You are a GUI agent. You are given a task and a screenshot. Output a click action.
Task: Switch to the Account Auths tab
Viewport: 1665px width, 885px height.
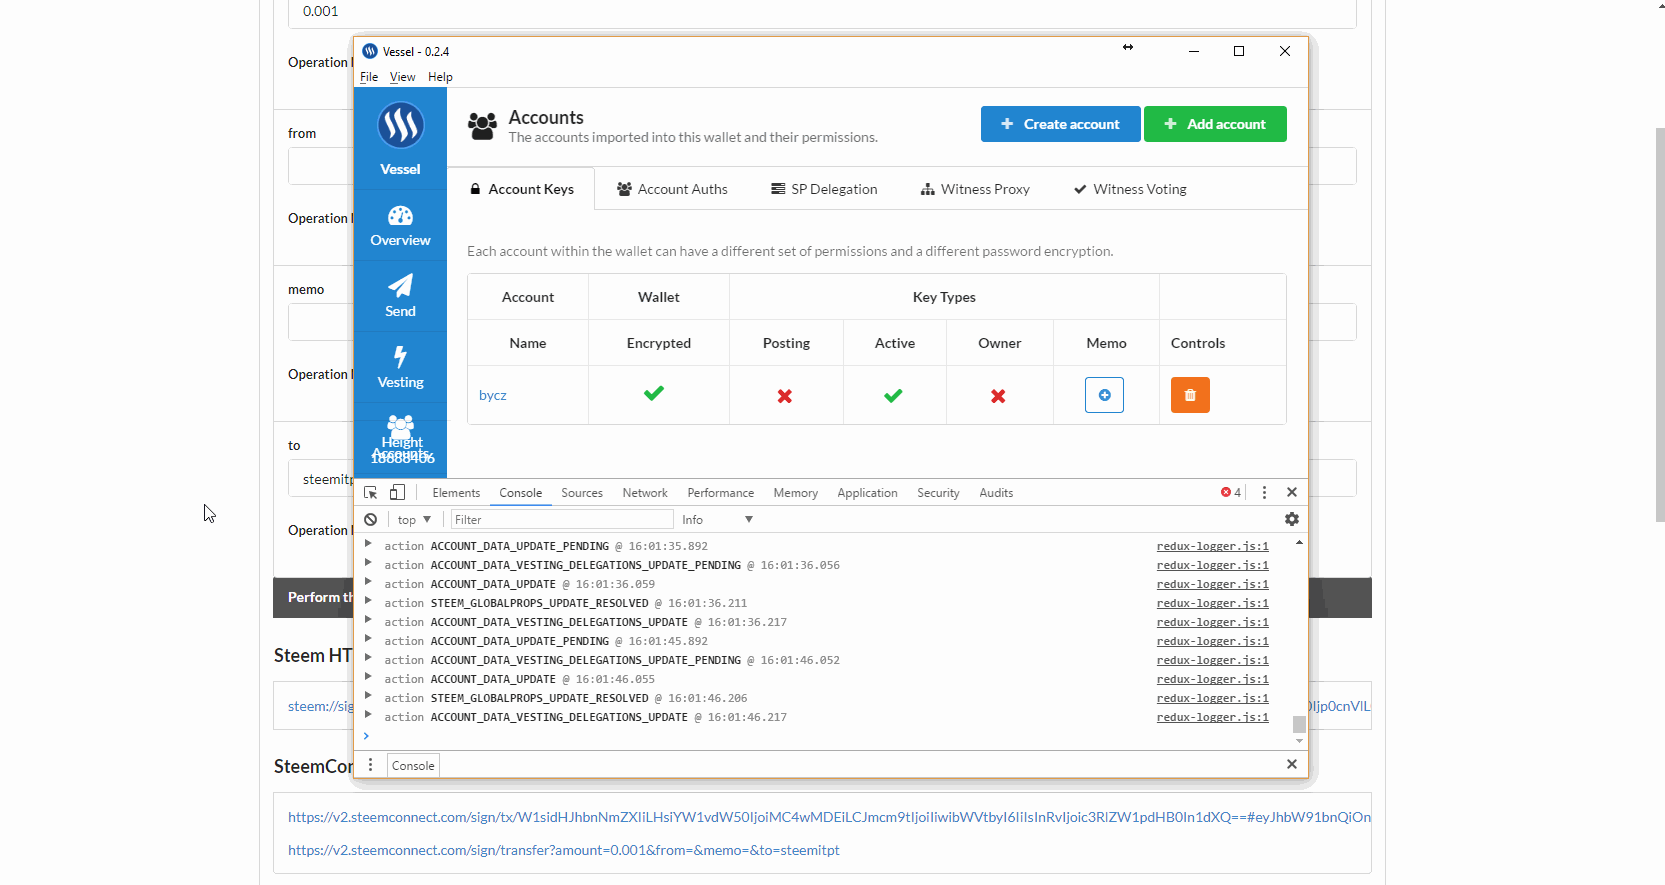672,189
